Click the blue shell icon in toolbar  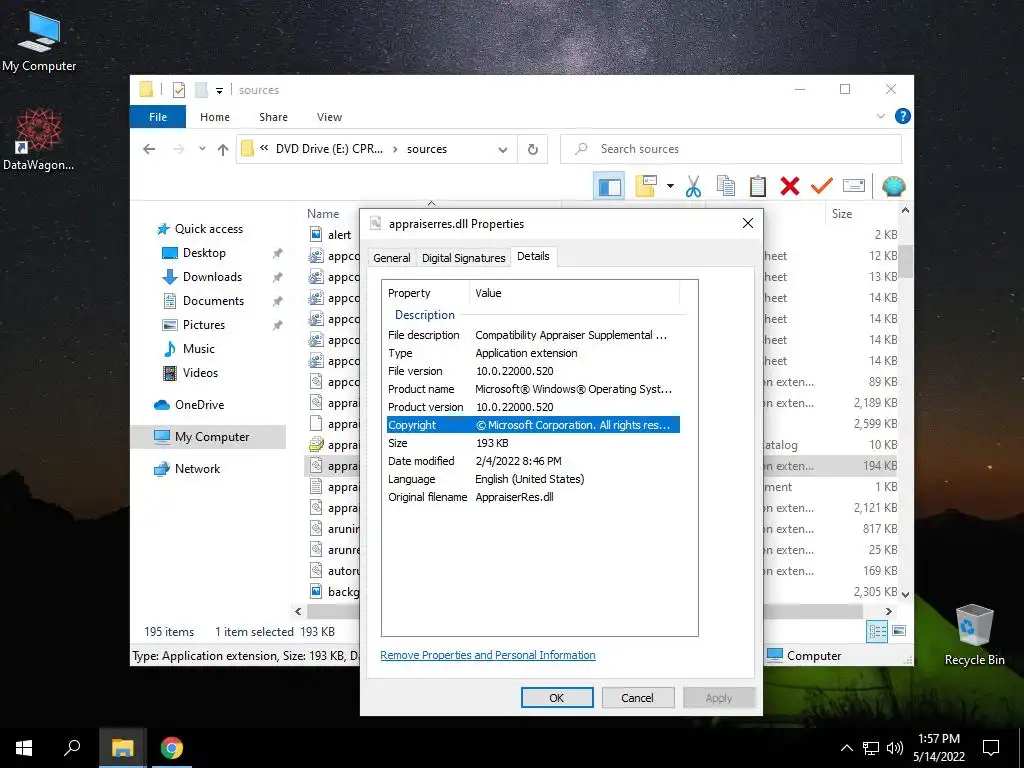pyautogui.click(x=893, y=186)
